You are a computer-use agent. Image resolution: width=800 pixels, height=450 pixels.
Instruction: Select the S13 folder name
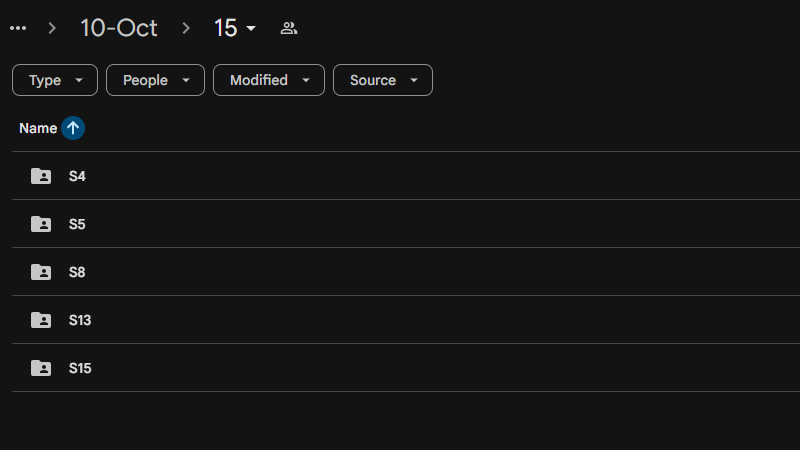click(80, 320)
